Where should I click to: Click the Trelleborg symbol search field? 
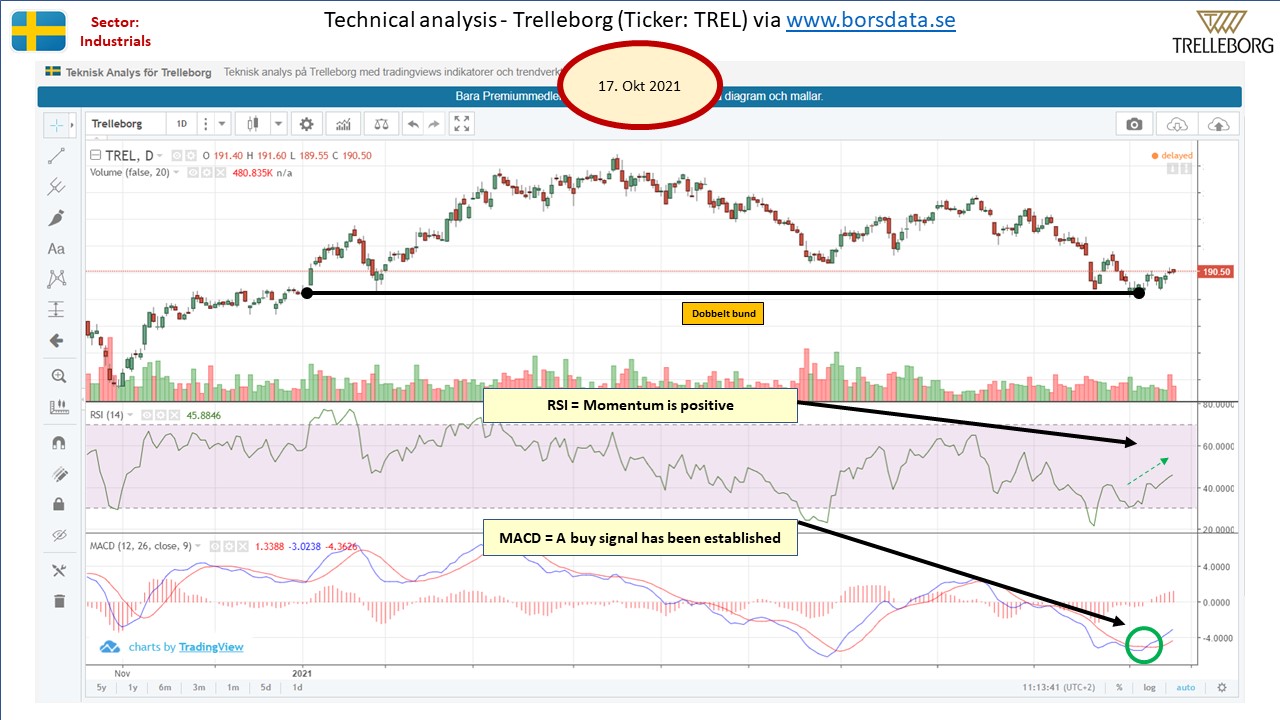[x=127, y=124]
